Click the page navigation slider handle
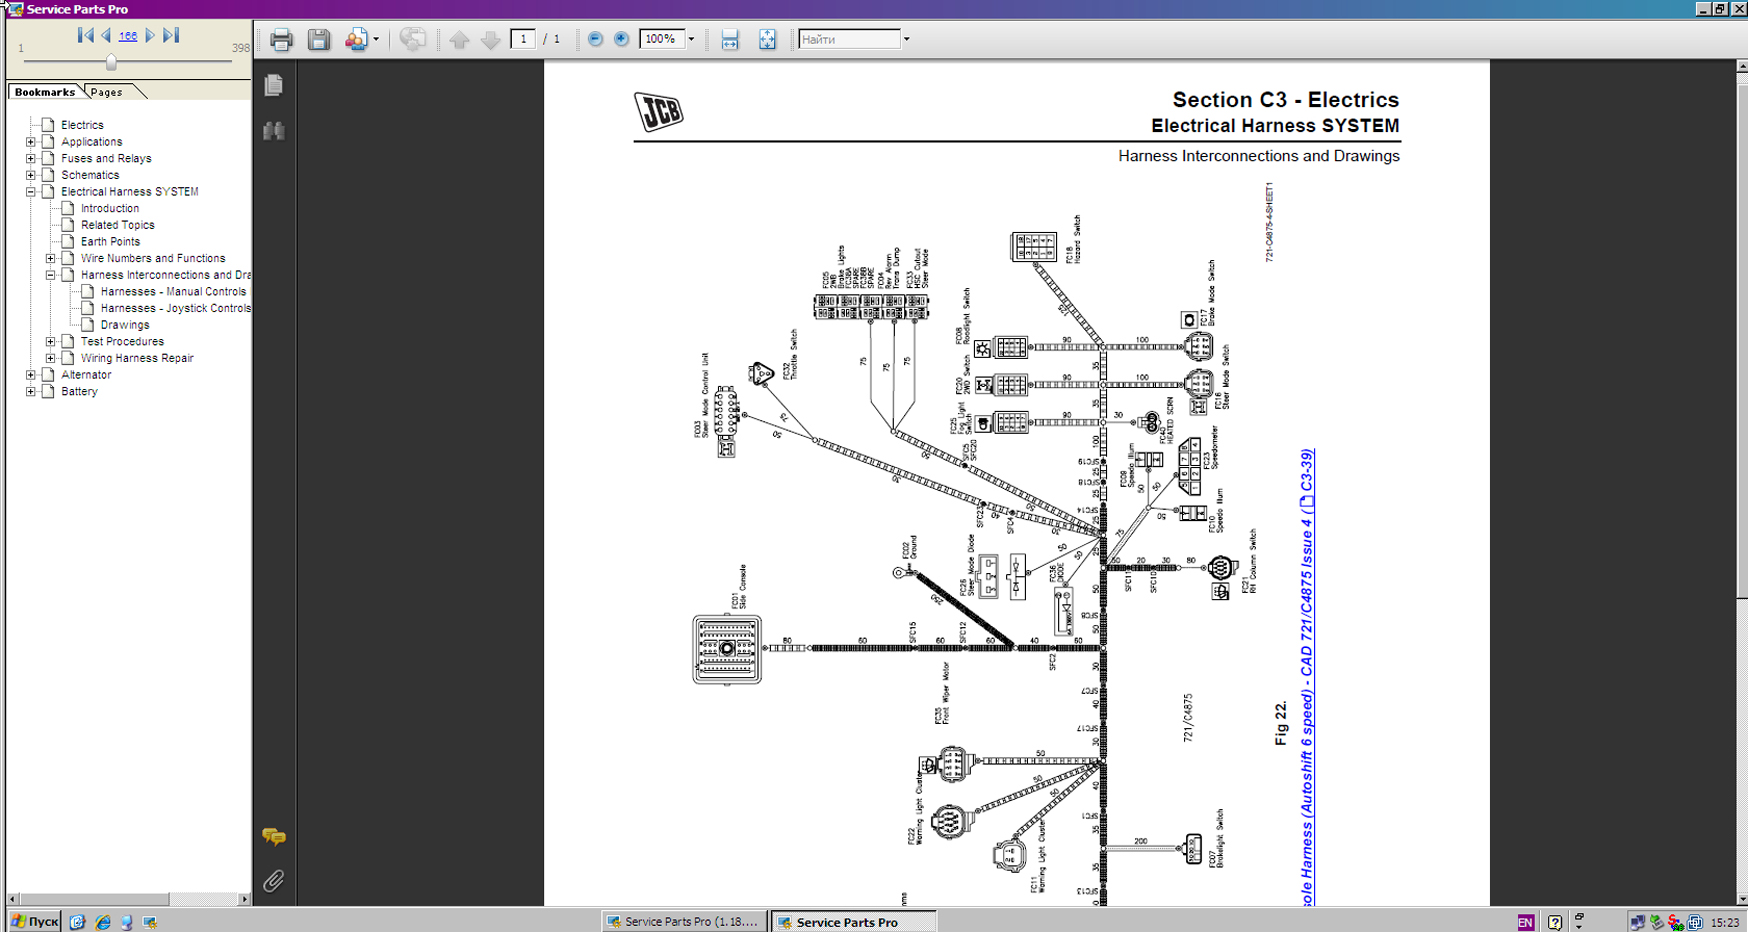 [111, 62]
